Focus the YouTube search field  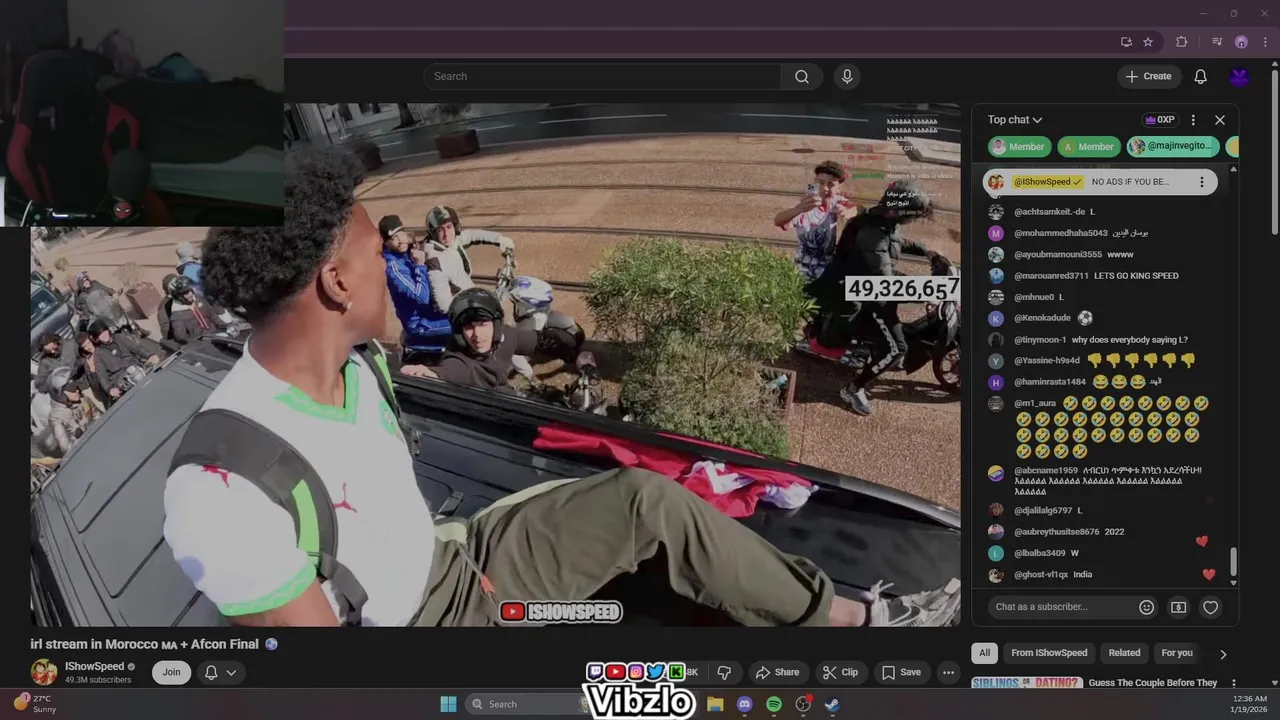pos(603,77)
